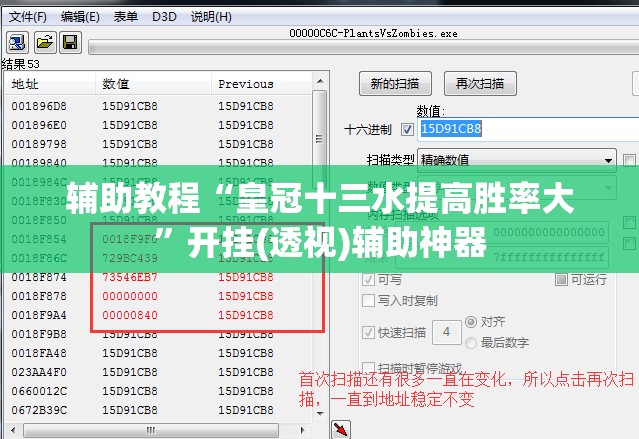The height and width of the screenshot is (439, 639).
Task: Open the 编辑(E) menu
Action: [80, 17]
